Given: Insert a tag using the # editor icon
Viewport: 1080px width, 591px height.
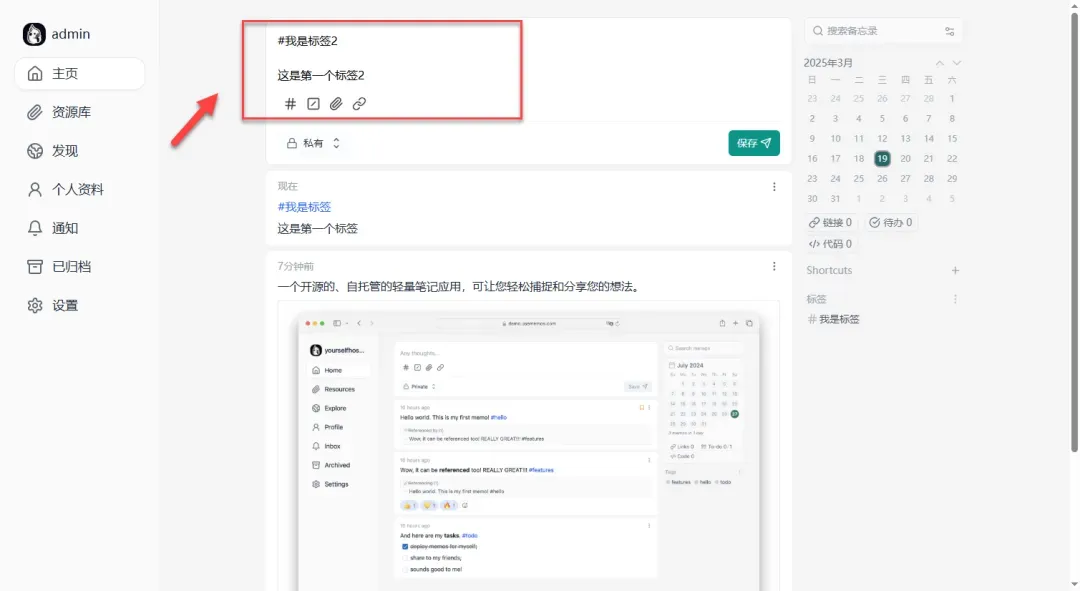Looking at the screenshot, I should (289, 103).
